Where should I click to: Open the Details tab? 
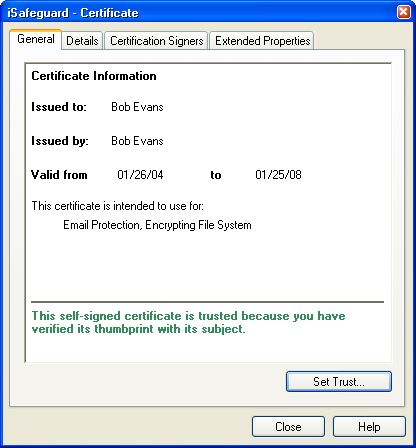(82, 41)
